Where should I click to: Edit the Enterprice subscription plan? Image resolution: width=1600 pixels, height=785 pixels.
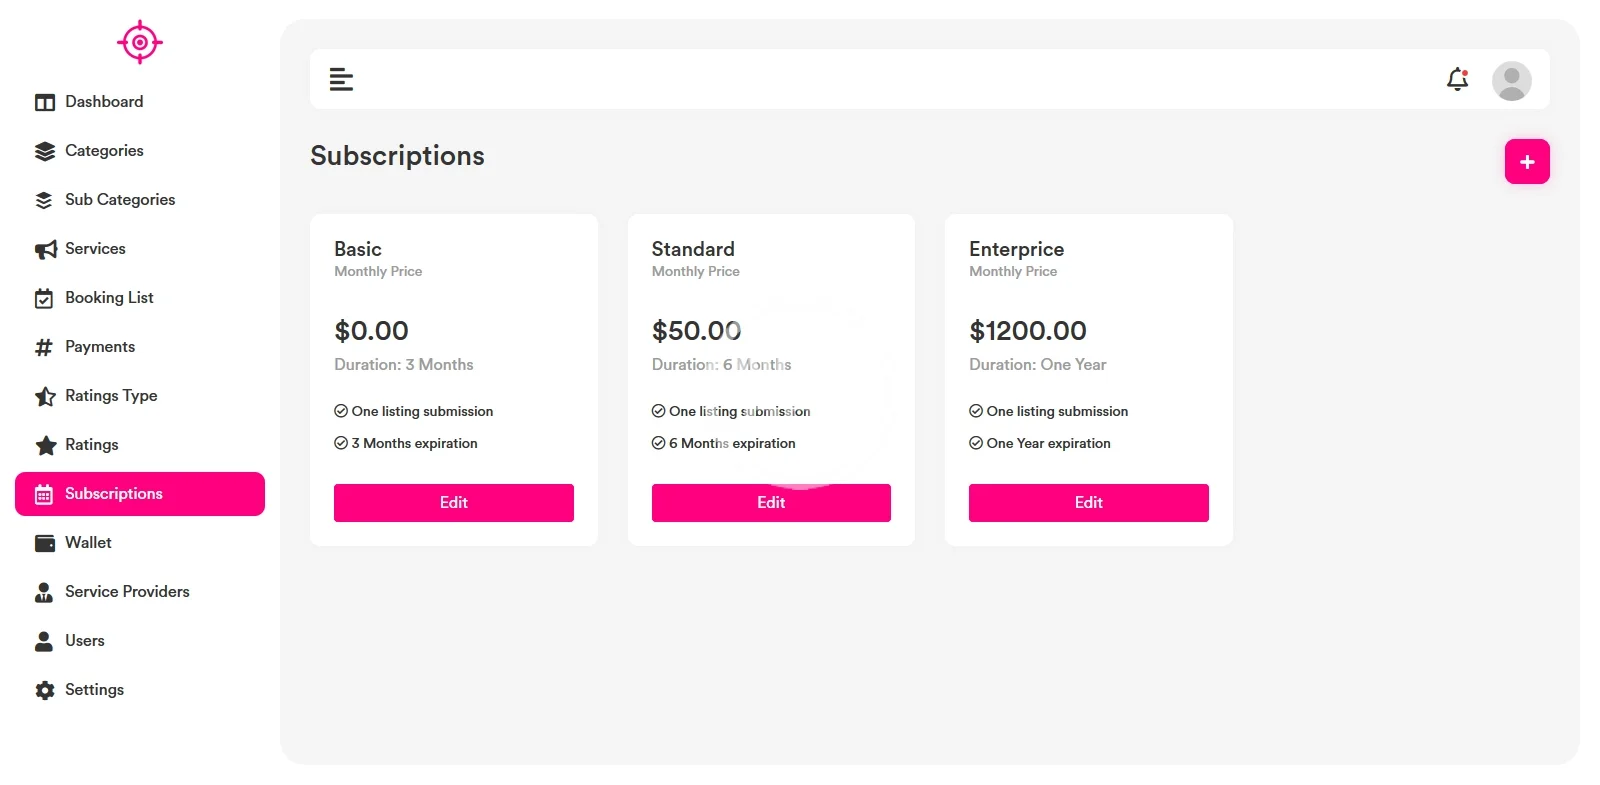(1088, 503)
